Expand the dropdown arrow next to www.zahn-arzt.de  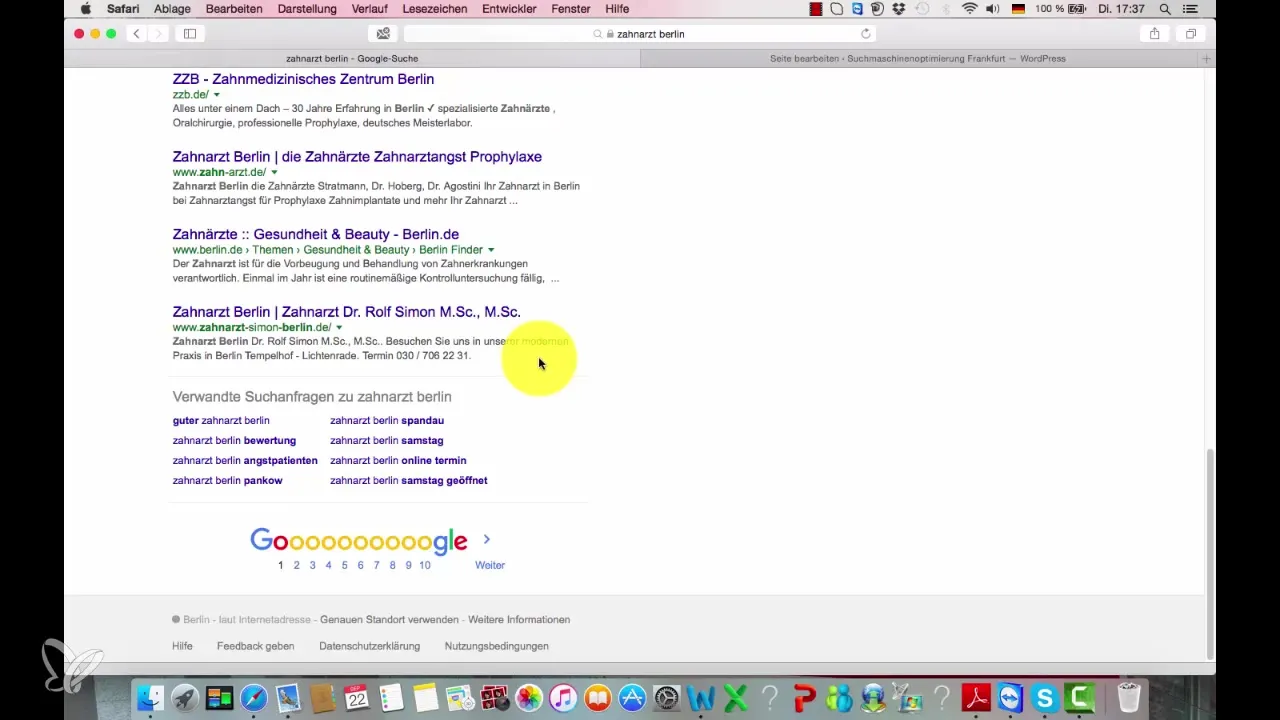coord(274,173)
